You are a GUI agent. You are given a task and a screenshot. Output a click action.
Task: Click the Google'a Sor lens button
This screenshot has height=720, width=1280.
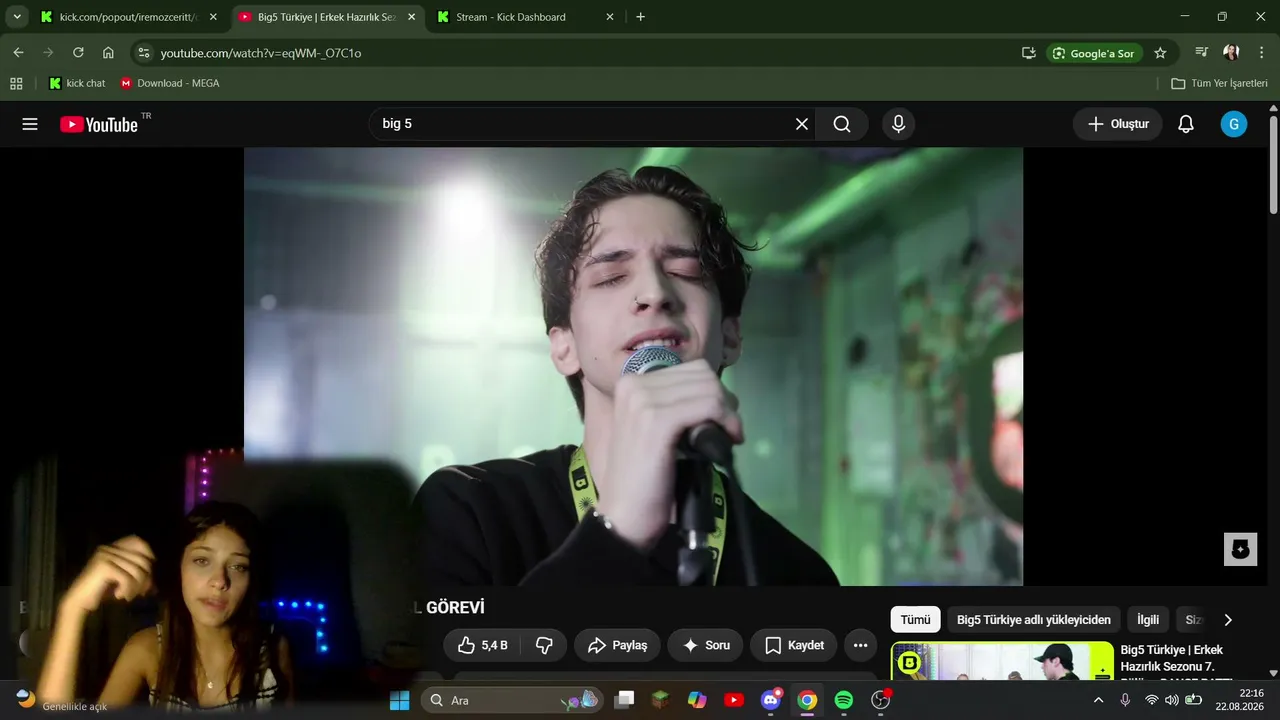[1094, 53]
